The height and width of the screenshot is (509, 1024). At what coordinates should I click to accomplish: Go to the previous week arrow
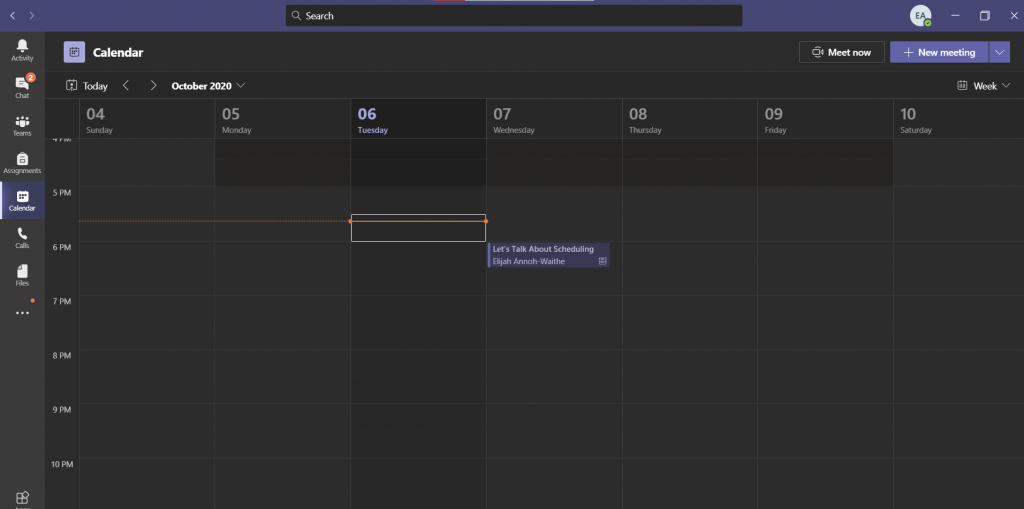(126, 86)
